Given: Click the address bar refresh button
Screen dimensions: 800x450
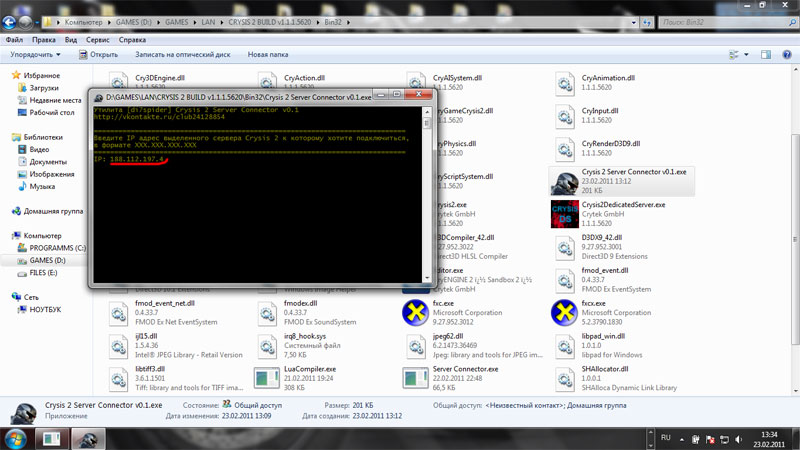Looking at the screenshot, I should 647,22.
